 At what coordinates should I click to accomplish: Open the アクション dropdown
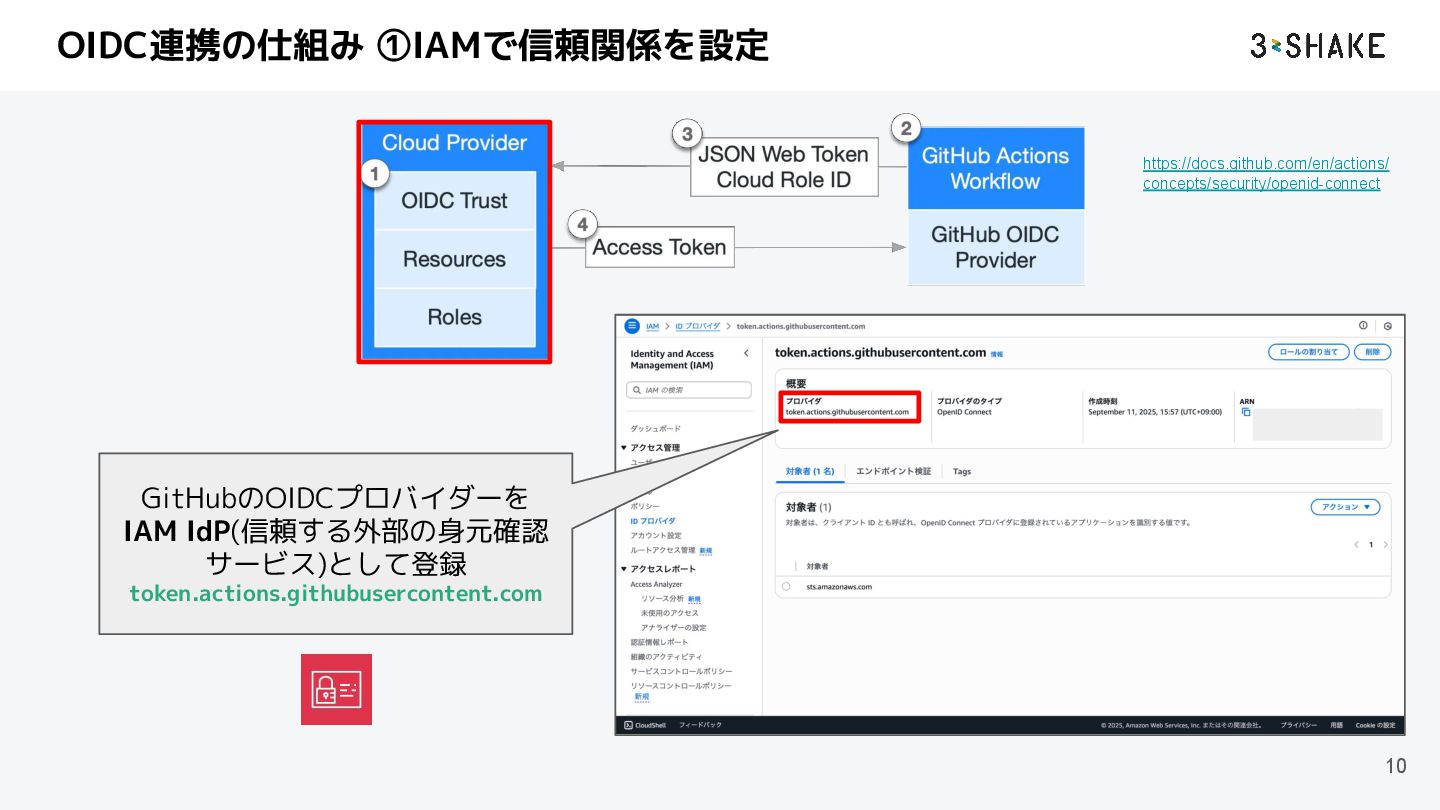(1345, 507)
